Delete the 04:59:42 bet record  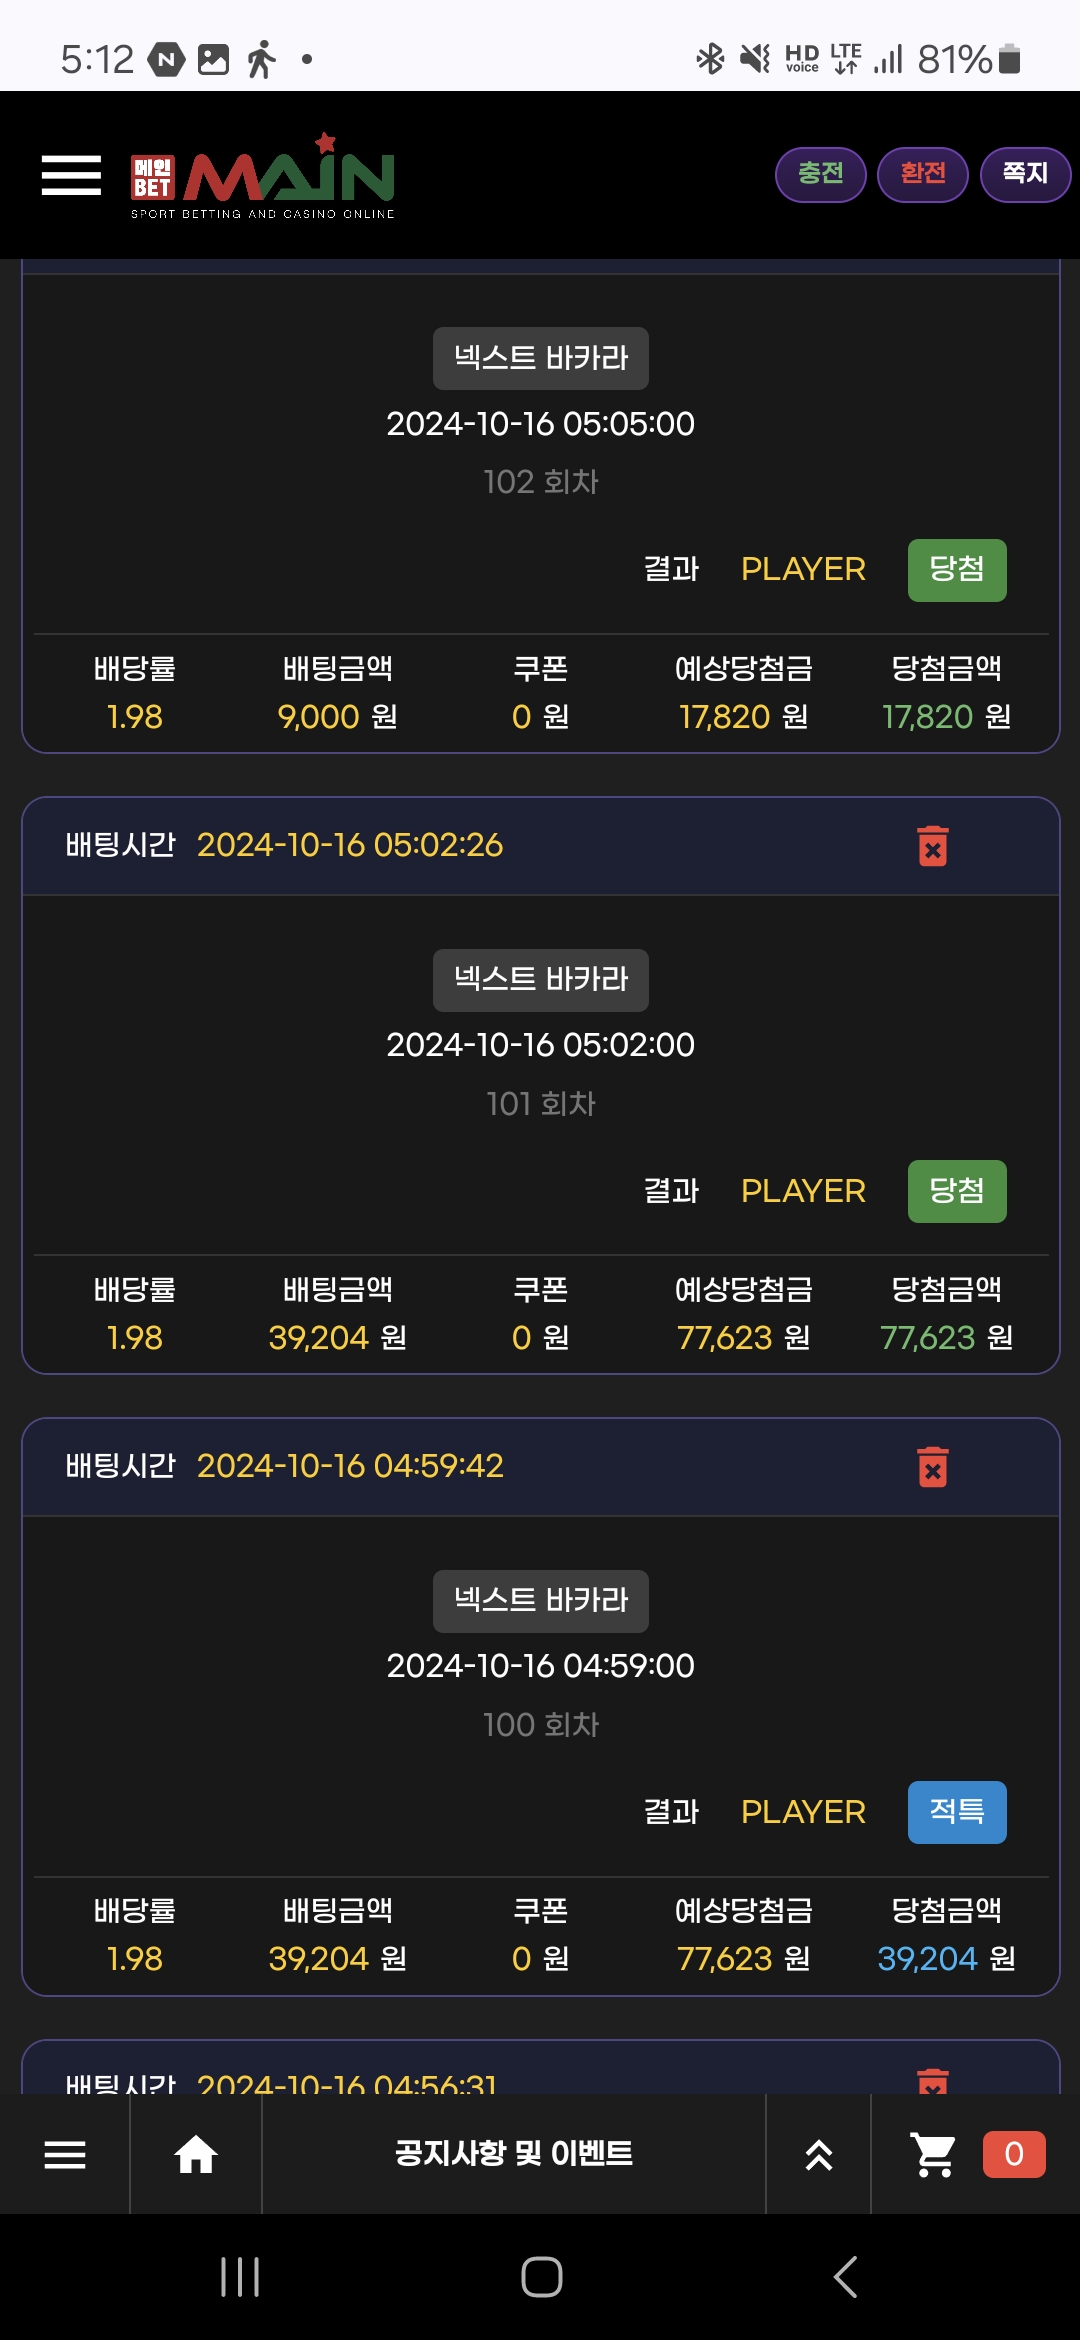click(932, 1467)
